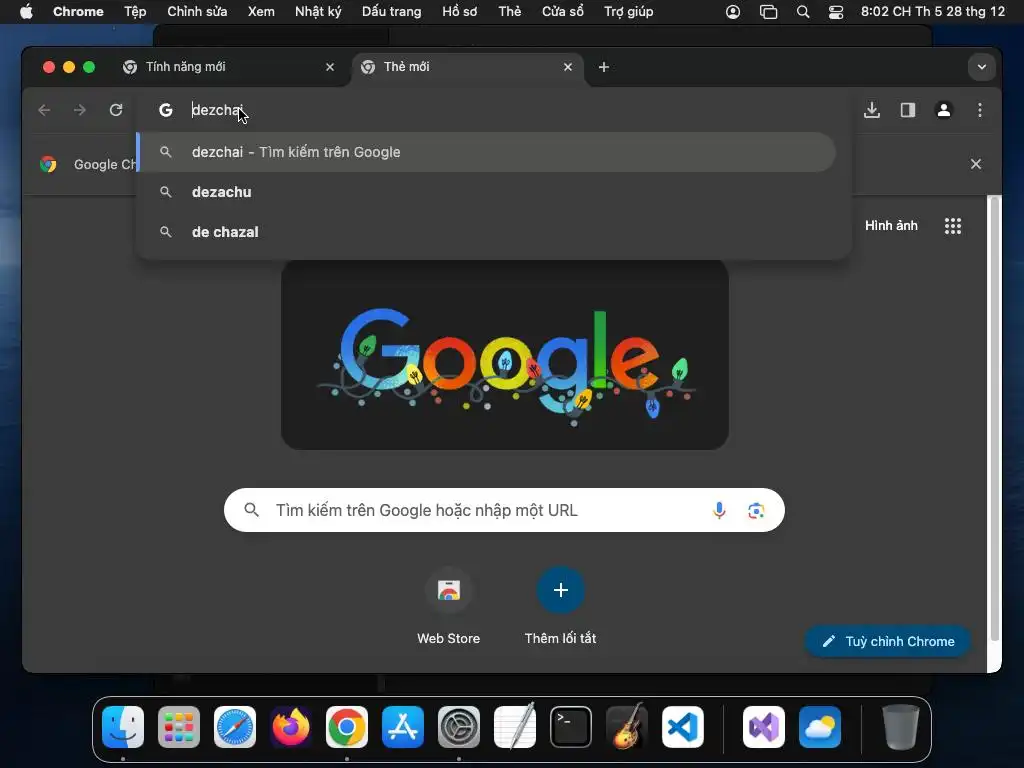Screen dimensions: 1024x768
Task: Open the Google apps grid icon
Action: click(953, 226)
